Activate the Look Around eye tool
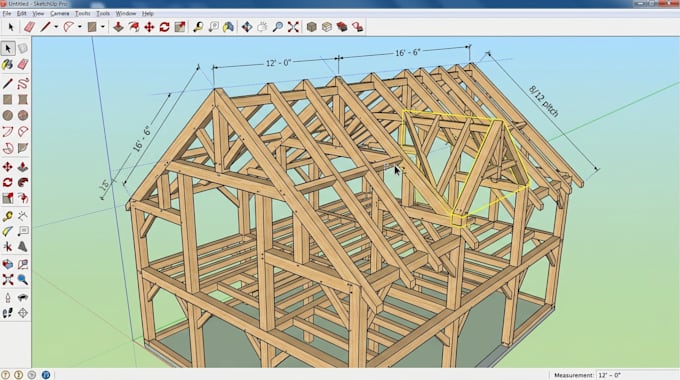This screenshot has height=380, width=680. click(23, 298)
